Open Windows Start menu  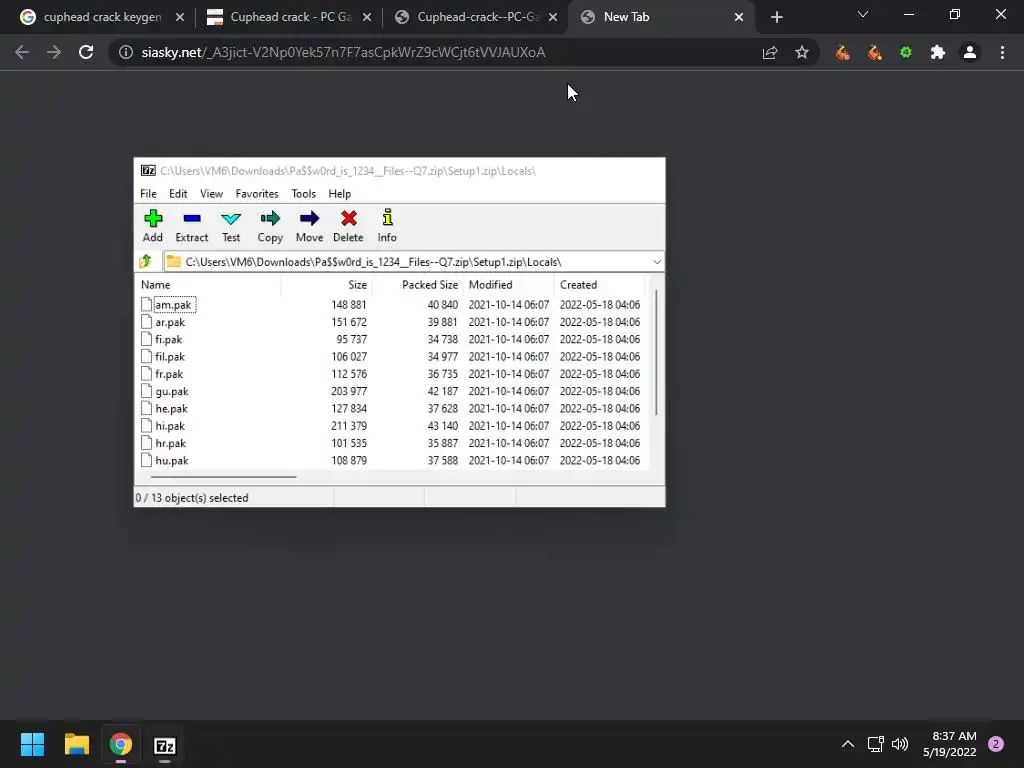32,744
